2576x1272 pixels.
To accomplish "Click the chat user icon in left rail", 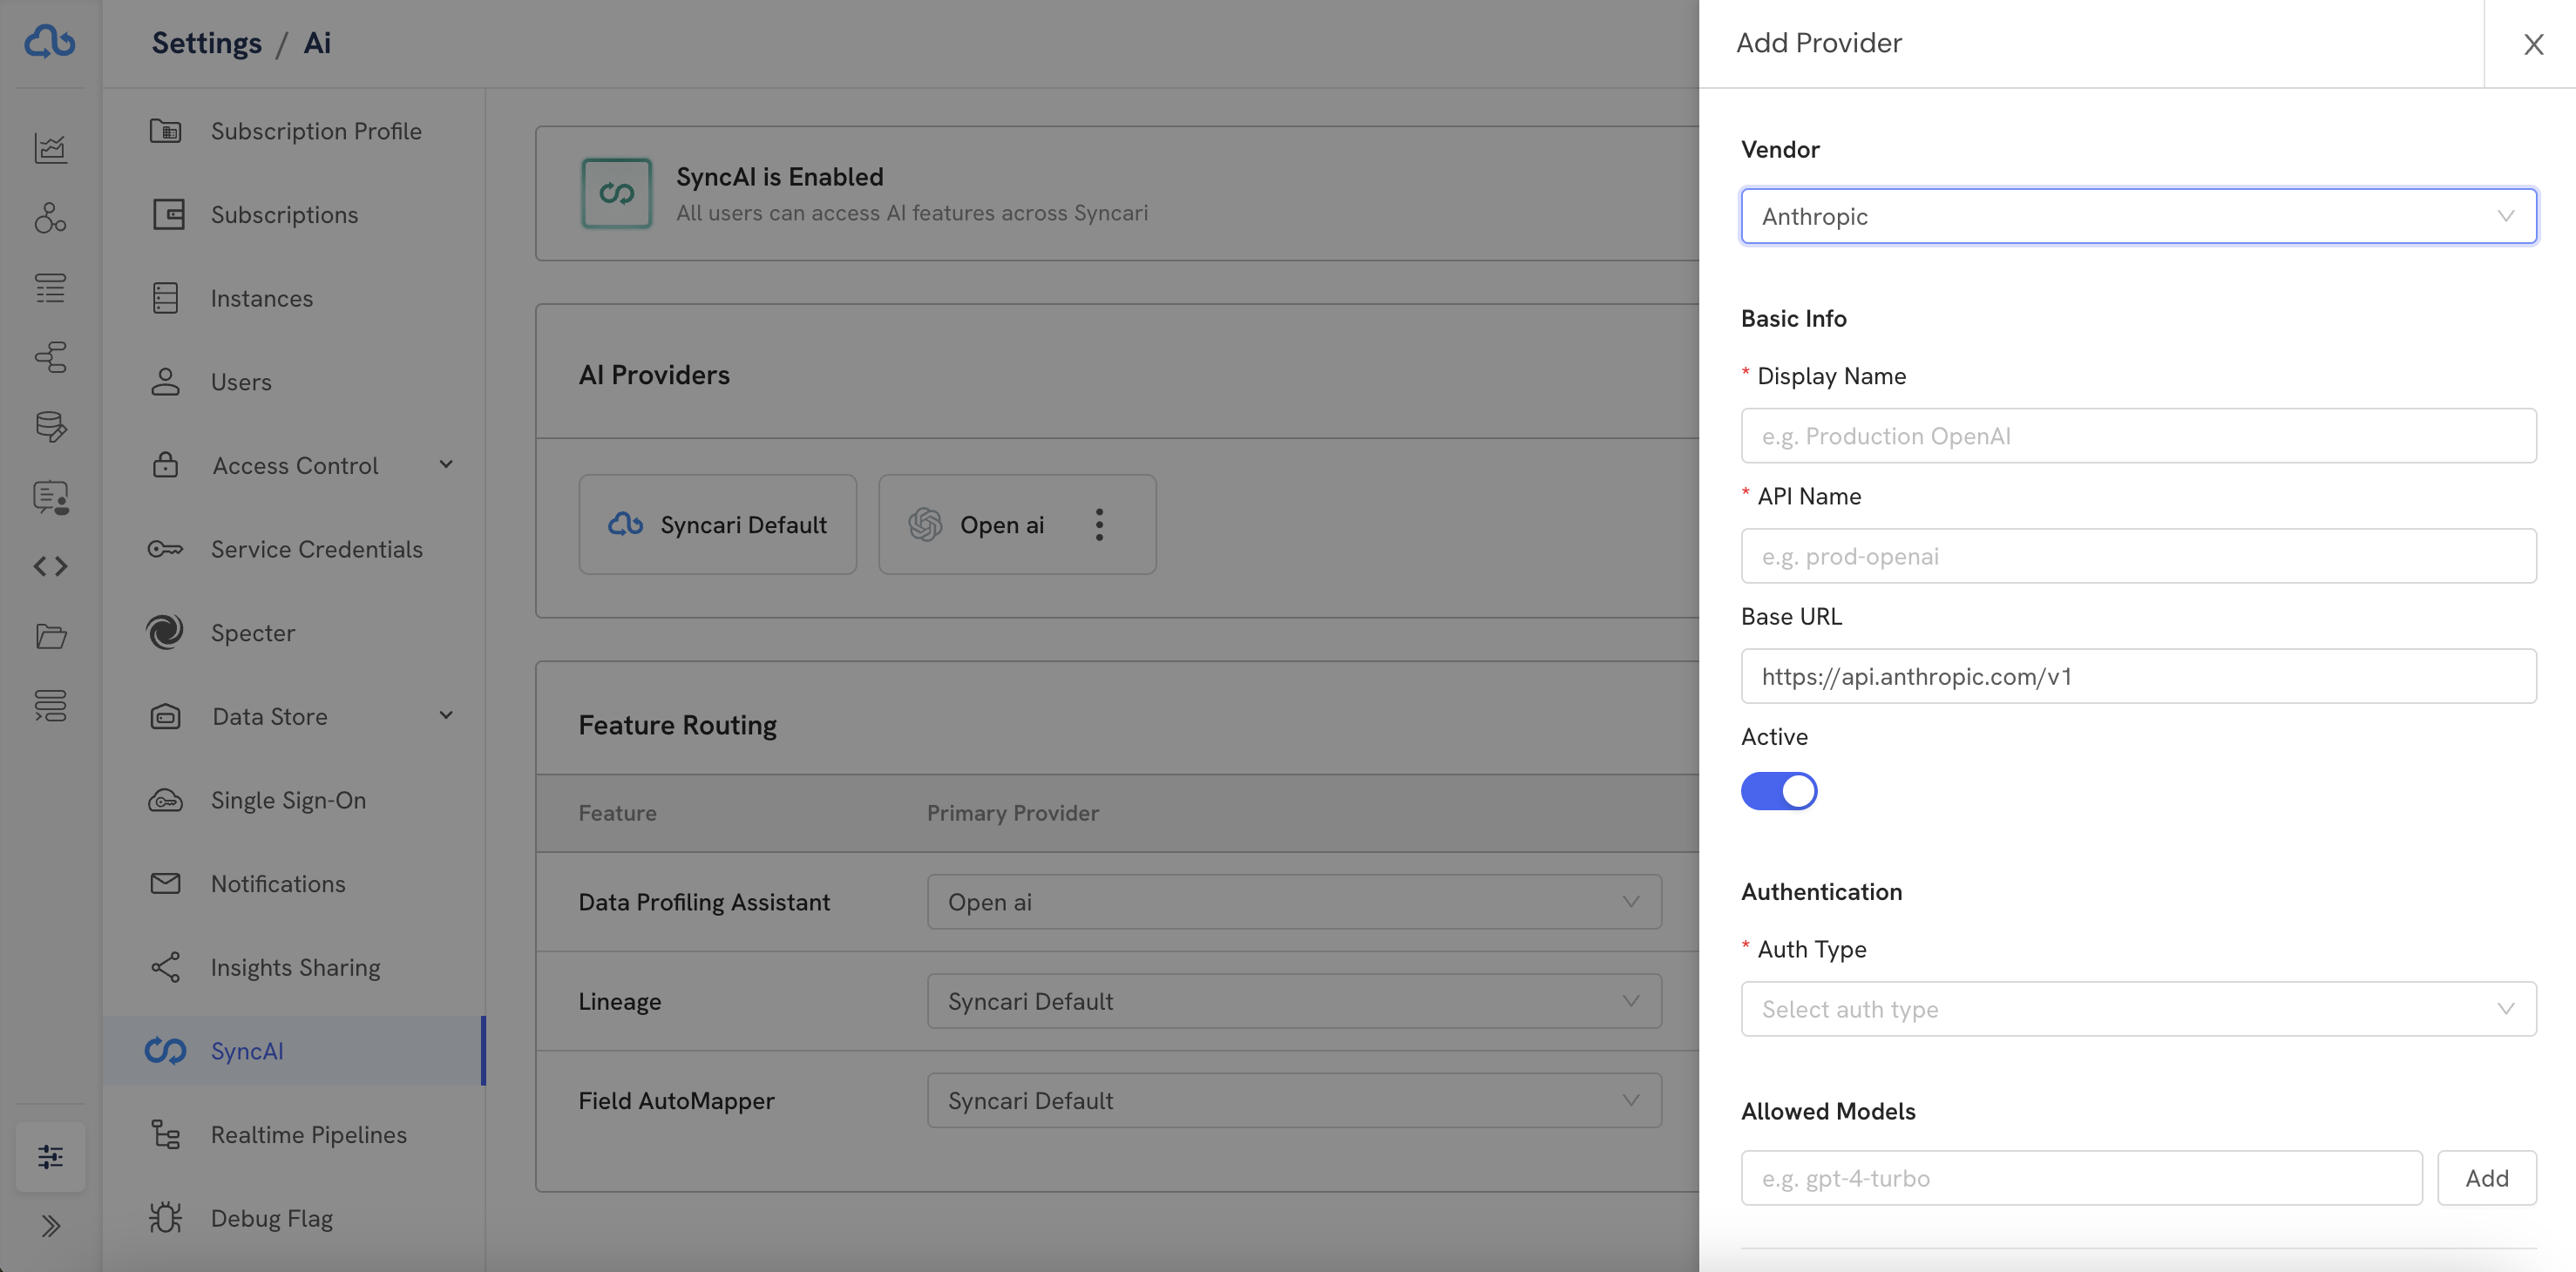I will 50,497.
